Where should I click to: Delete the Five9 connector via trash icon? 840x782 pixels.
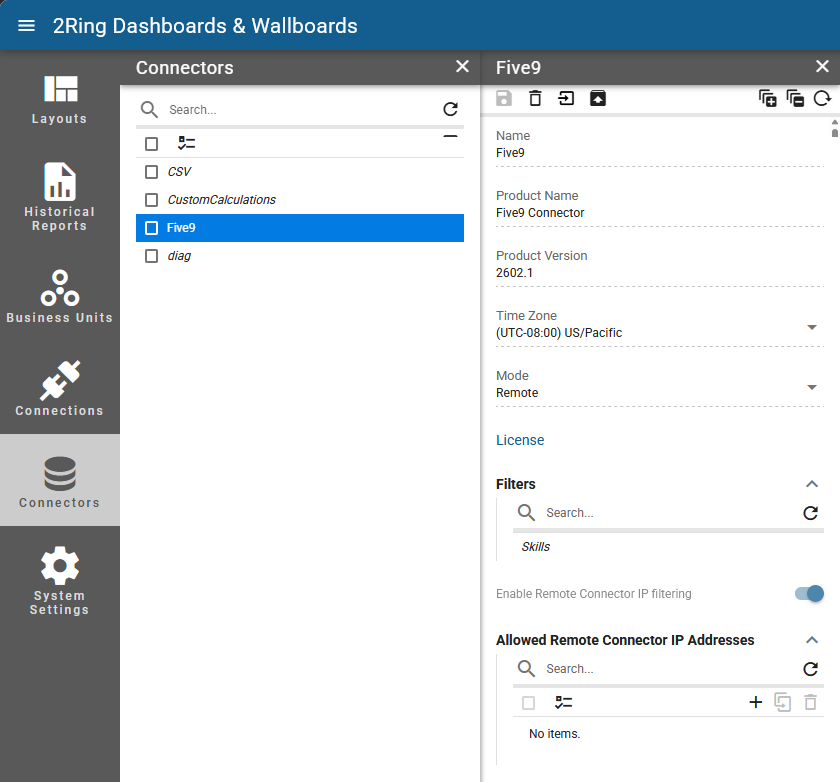(x=535, y=99)
